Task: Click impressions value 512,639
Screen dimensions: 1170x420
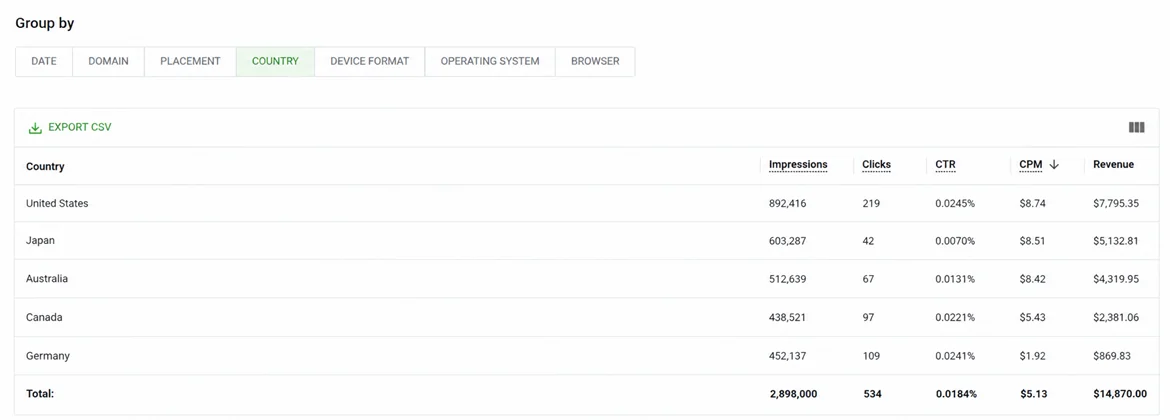Action: tap(787, 279)
